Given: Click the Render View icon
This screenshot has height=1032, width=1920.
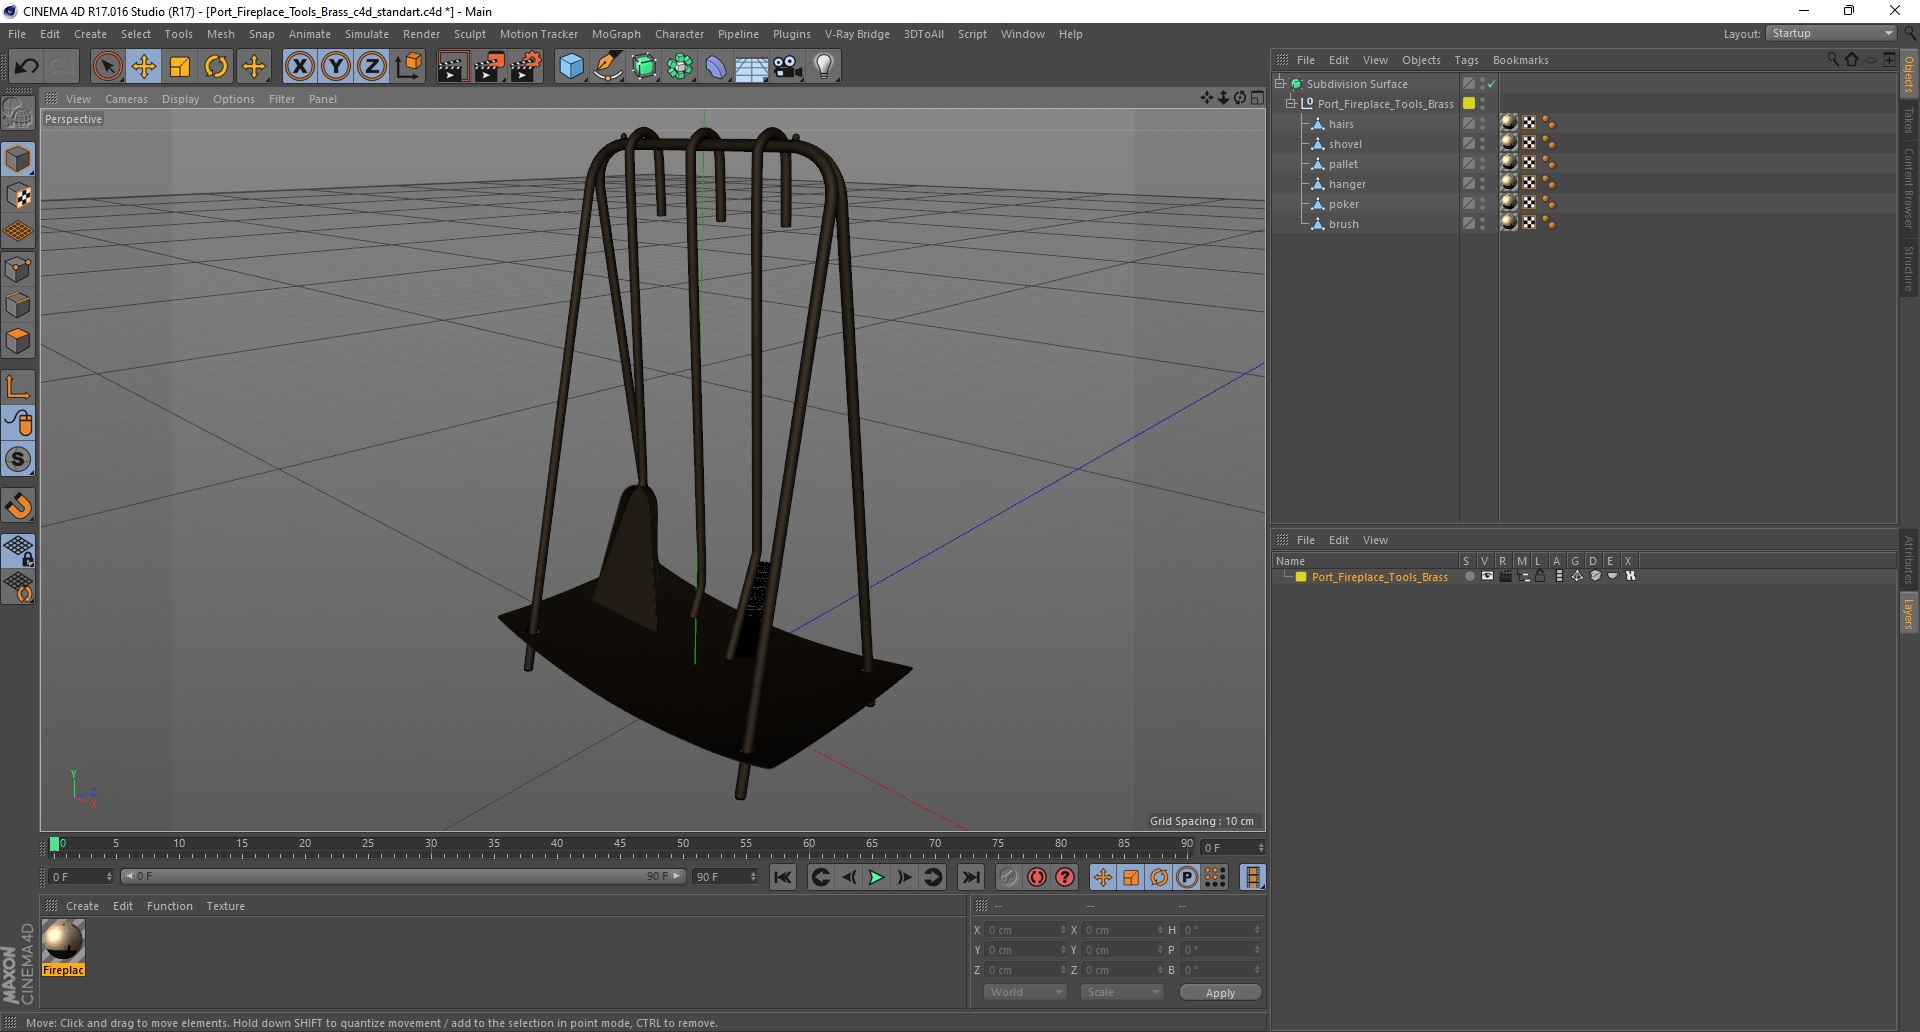Looking at the screenshot, I should click(x=452, y=67).
